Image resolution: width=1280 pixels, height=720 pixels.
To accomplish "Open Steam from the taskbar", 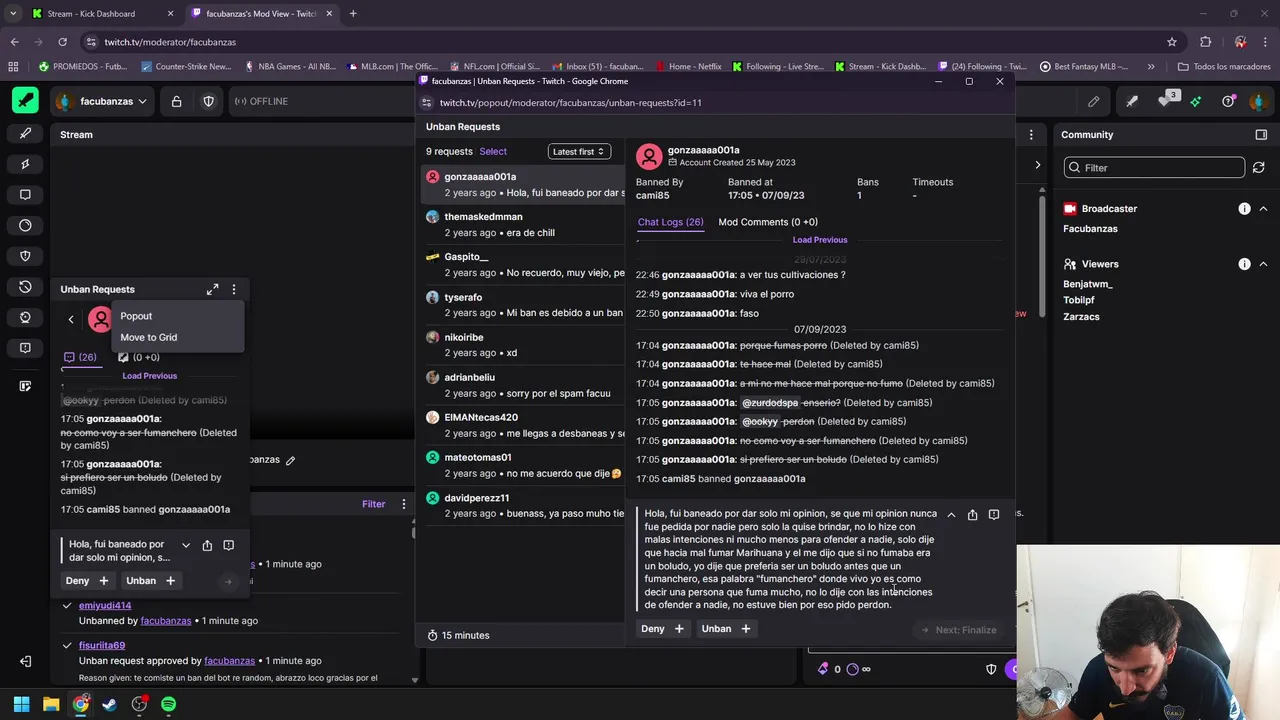I will 110,704.
